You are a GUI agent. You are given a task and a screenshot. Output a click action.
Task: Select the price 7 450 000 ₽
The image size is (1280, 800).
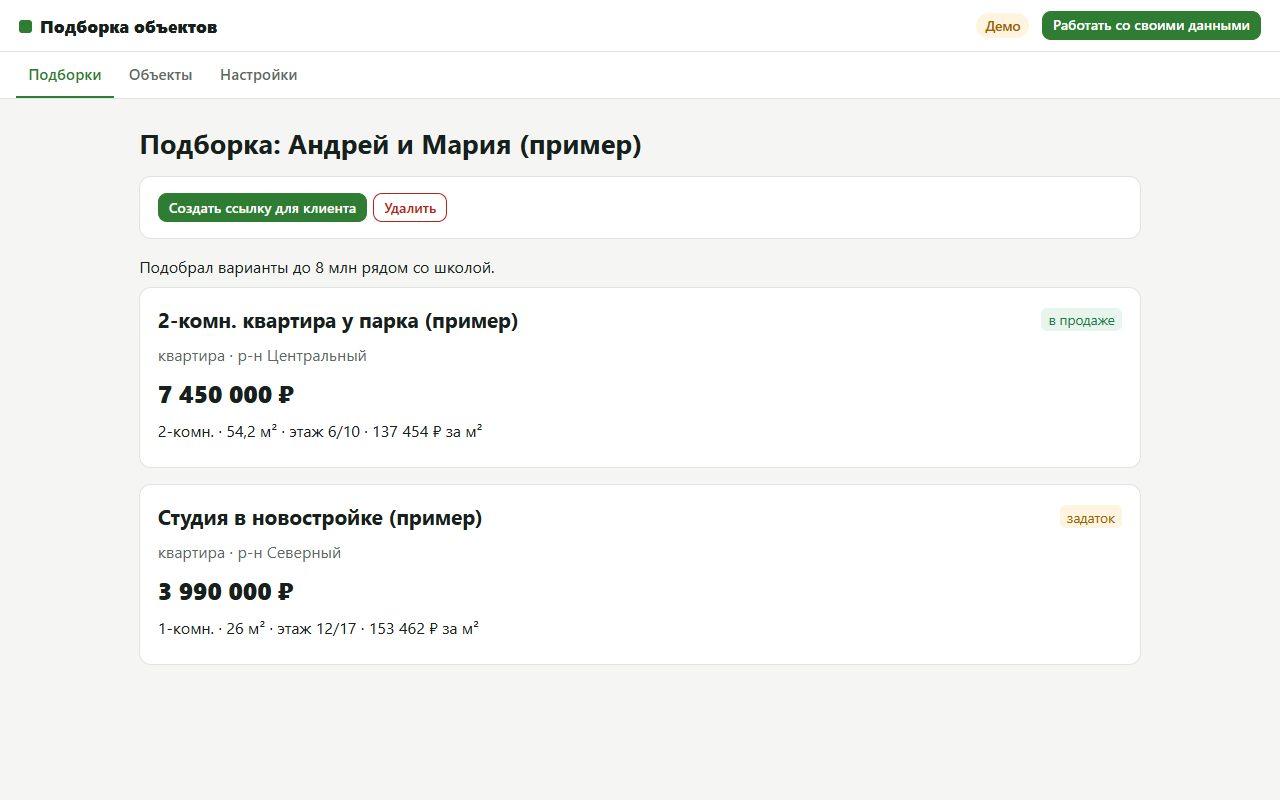(226, 395)
